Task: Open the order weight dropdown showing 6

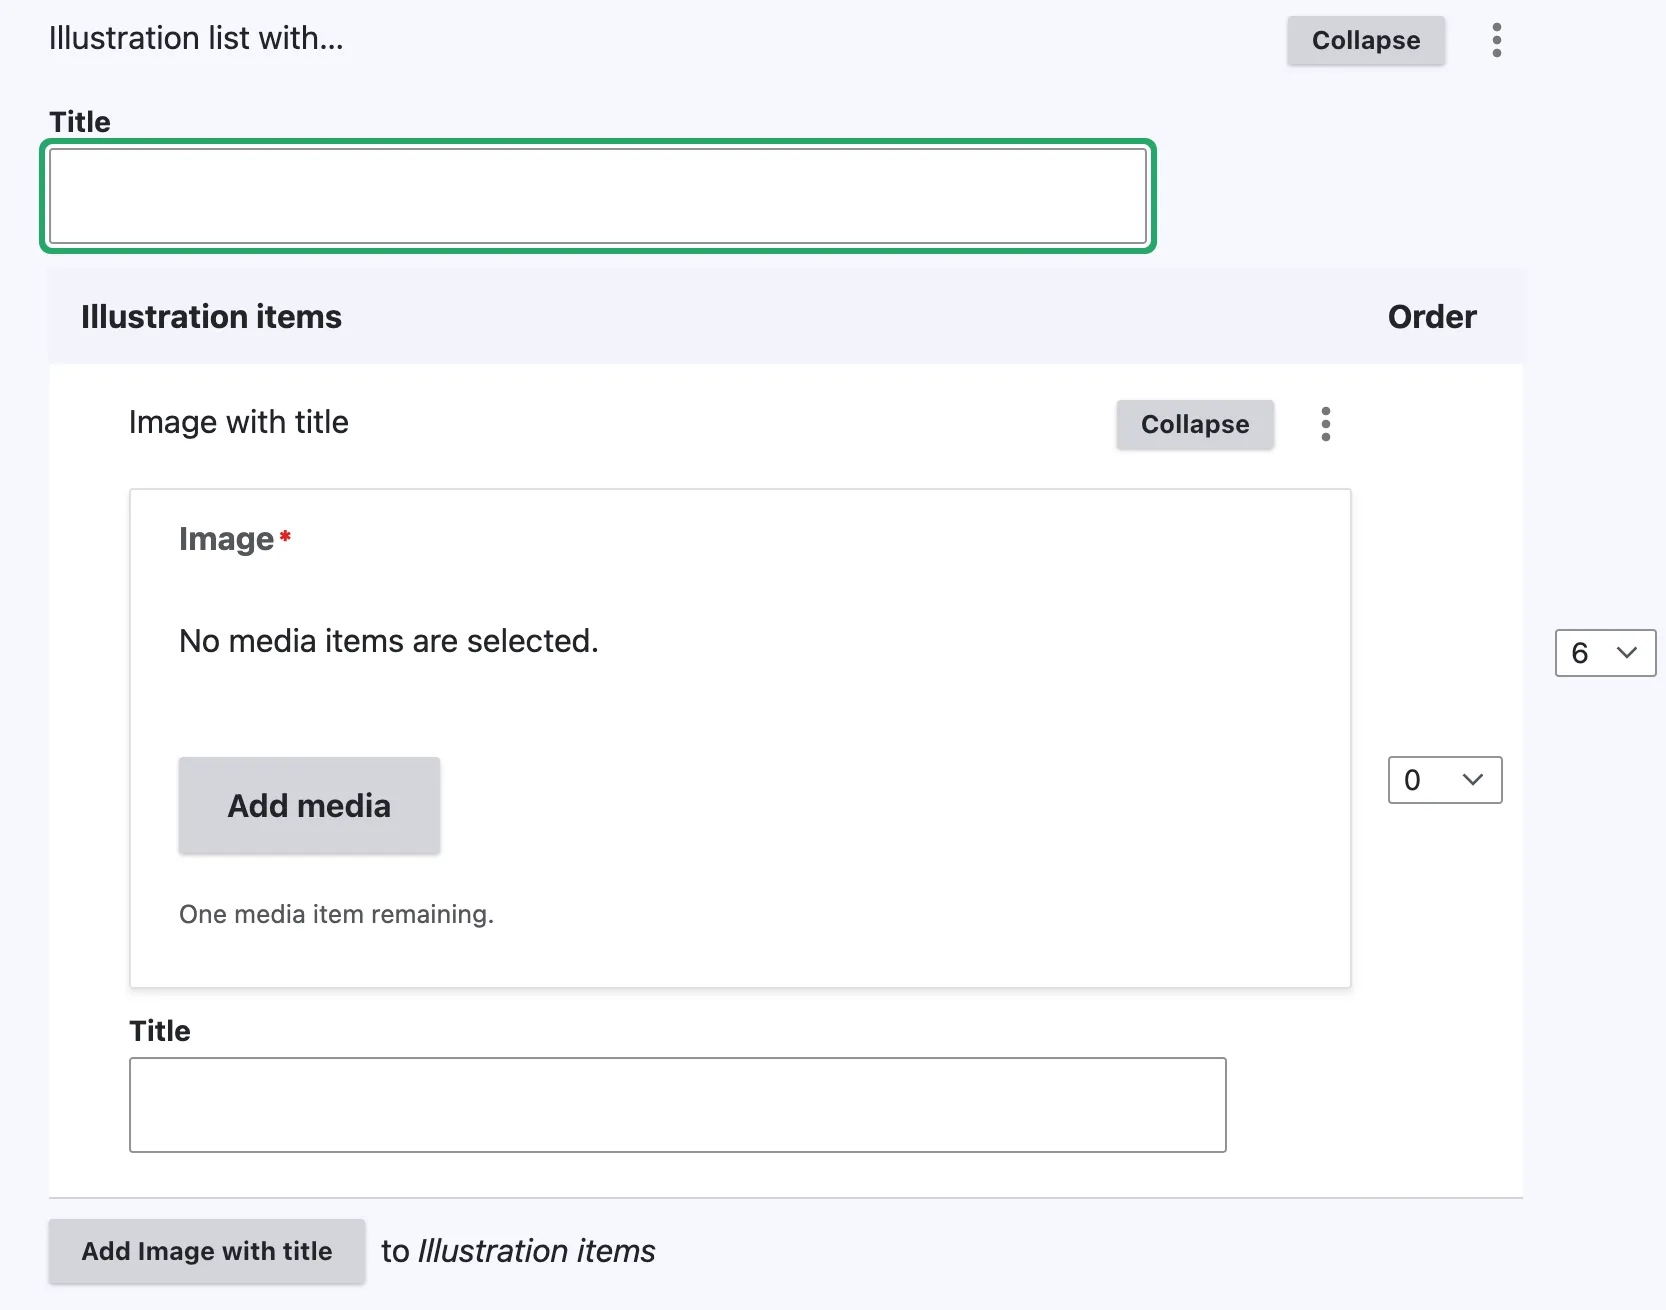Action: pos(1604,653)
